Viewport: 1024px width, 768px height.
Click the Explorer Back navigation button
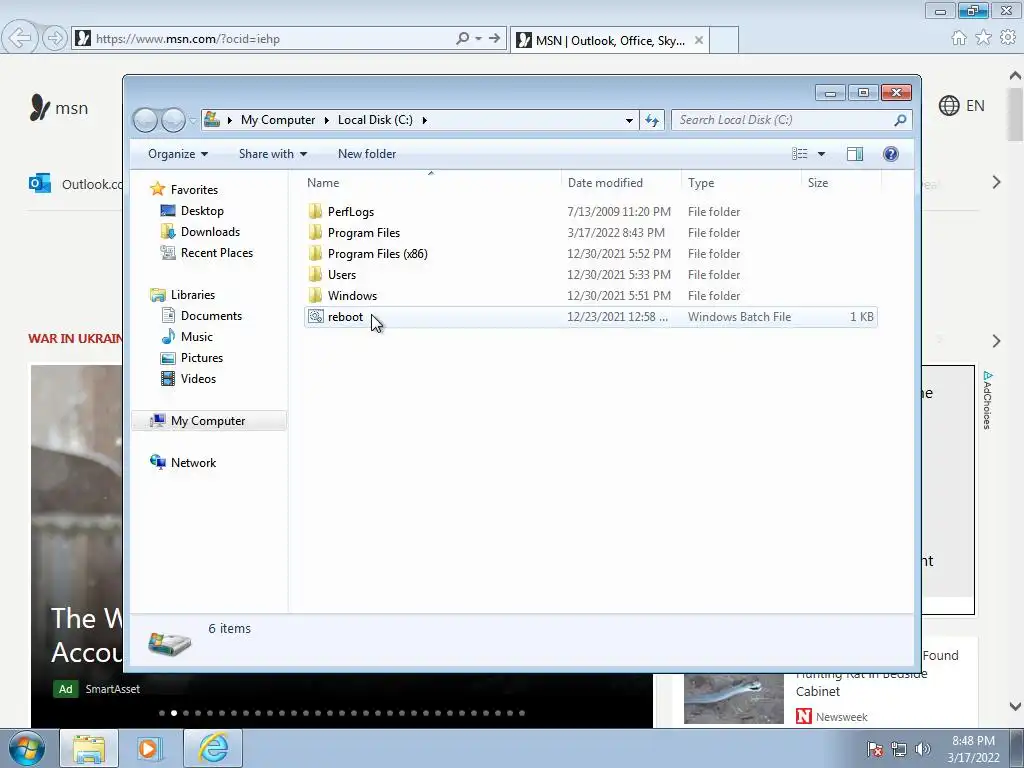(x=145, y=120)
